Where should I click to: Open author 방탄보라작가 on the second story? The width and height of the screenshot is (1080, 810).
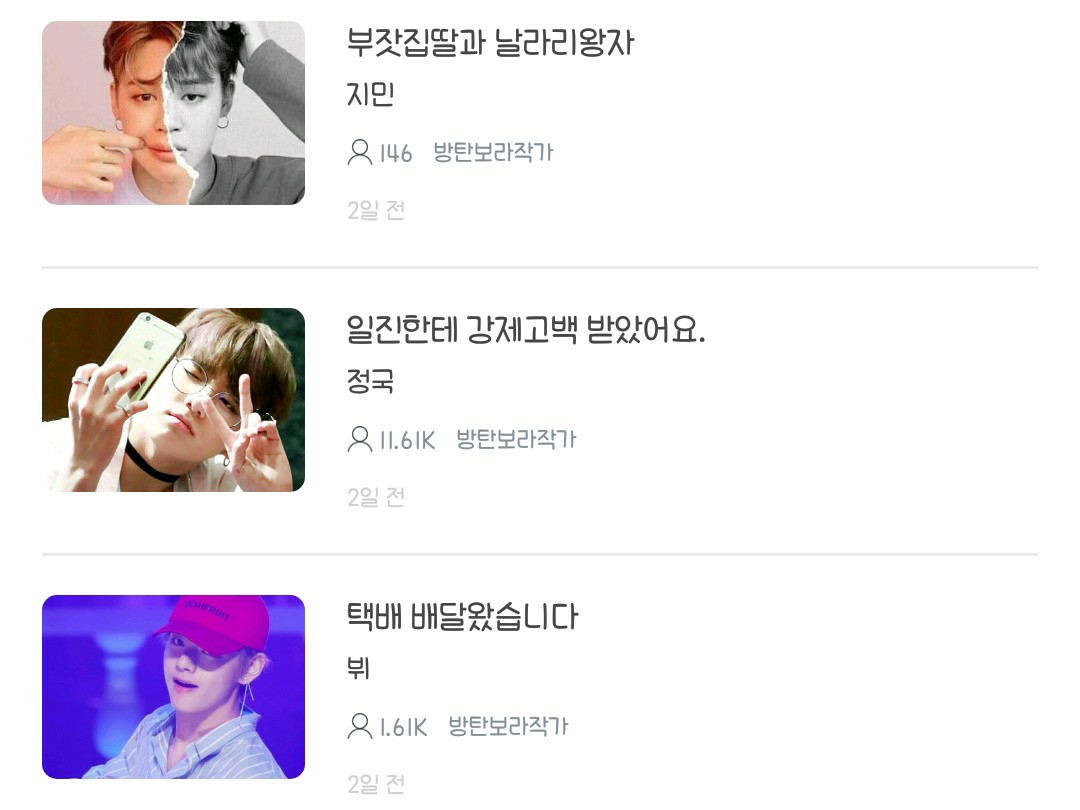pos(516,439)
